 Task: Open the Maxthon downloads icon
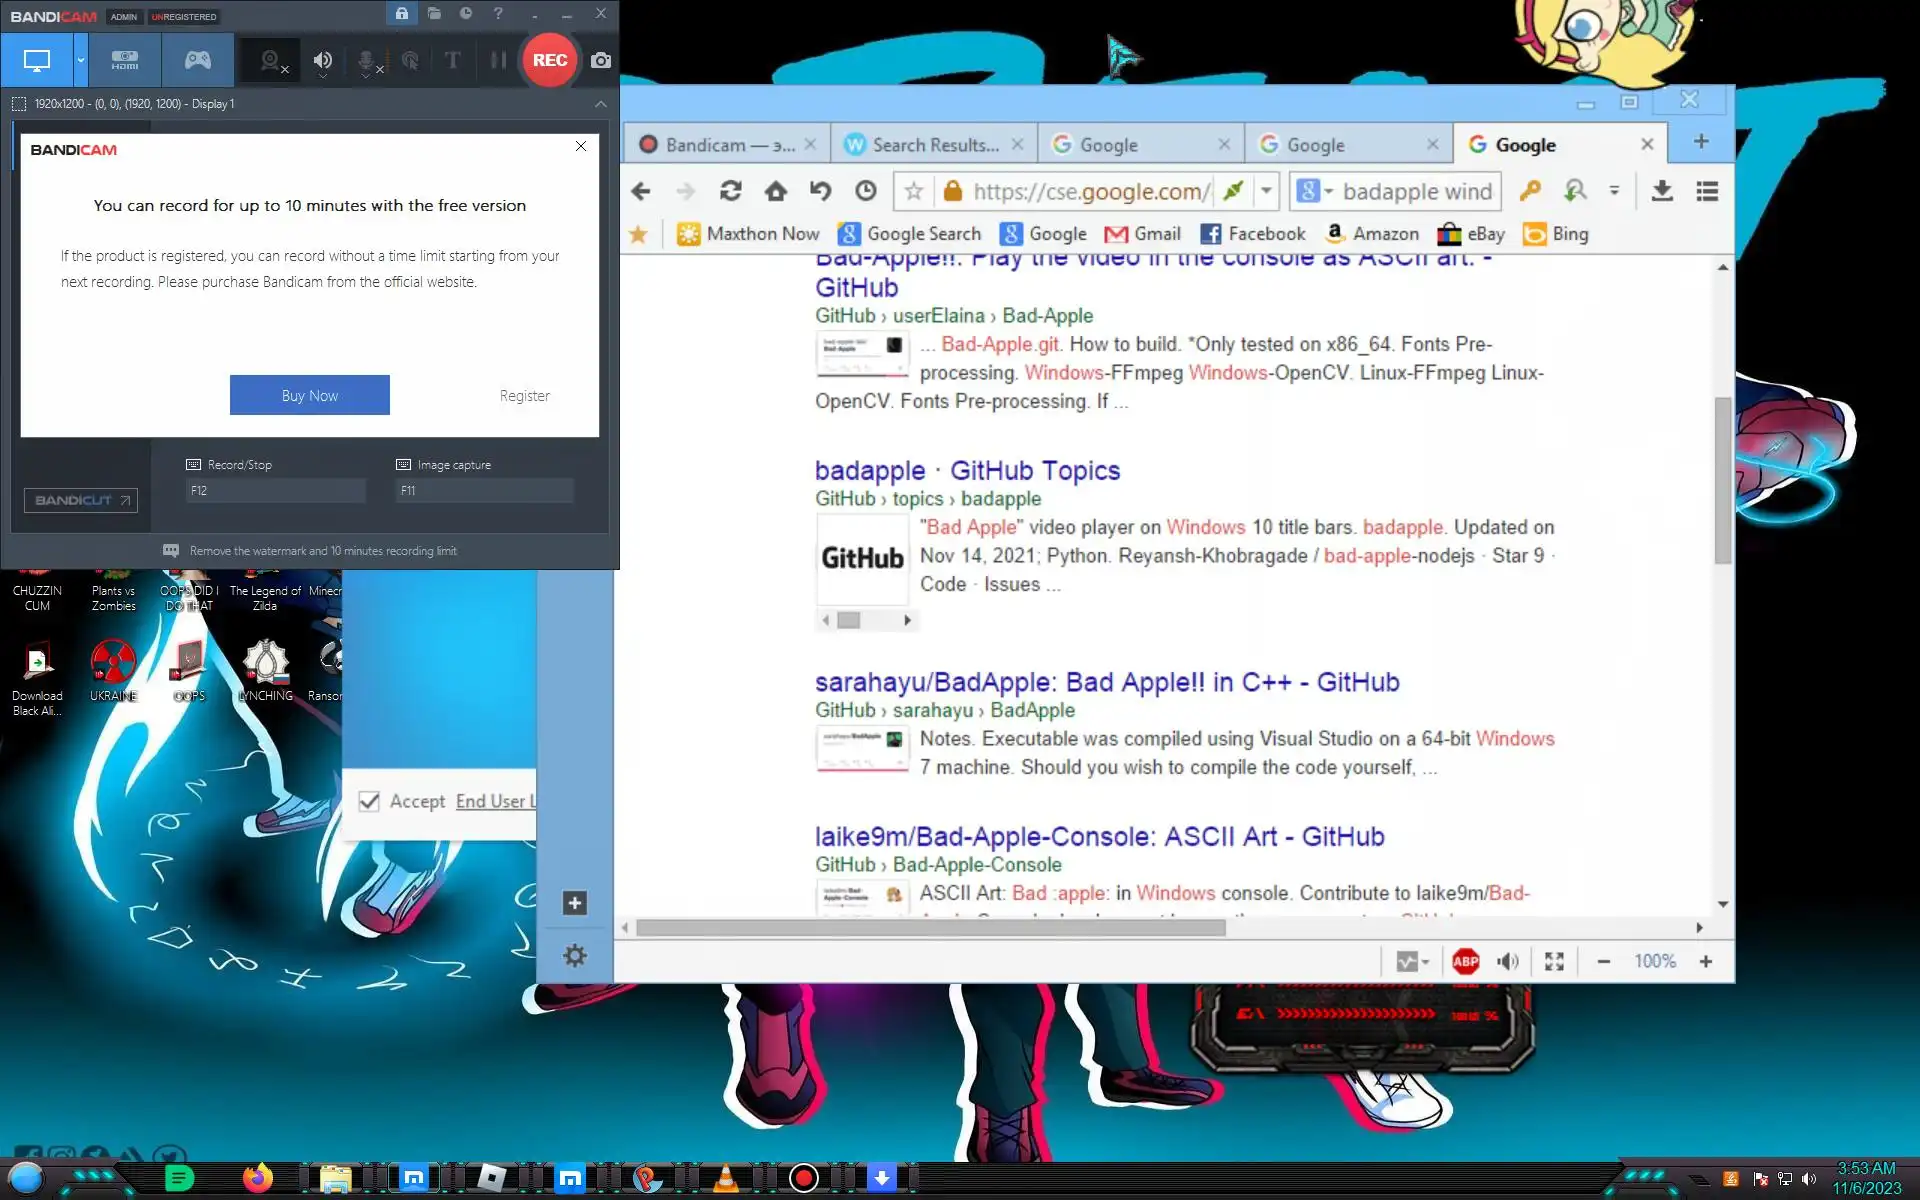click(1662, 191)
